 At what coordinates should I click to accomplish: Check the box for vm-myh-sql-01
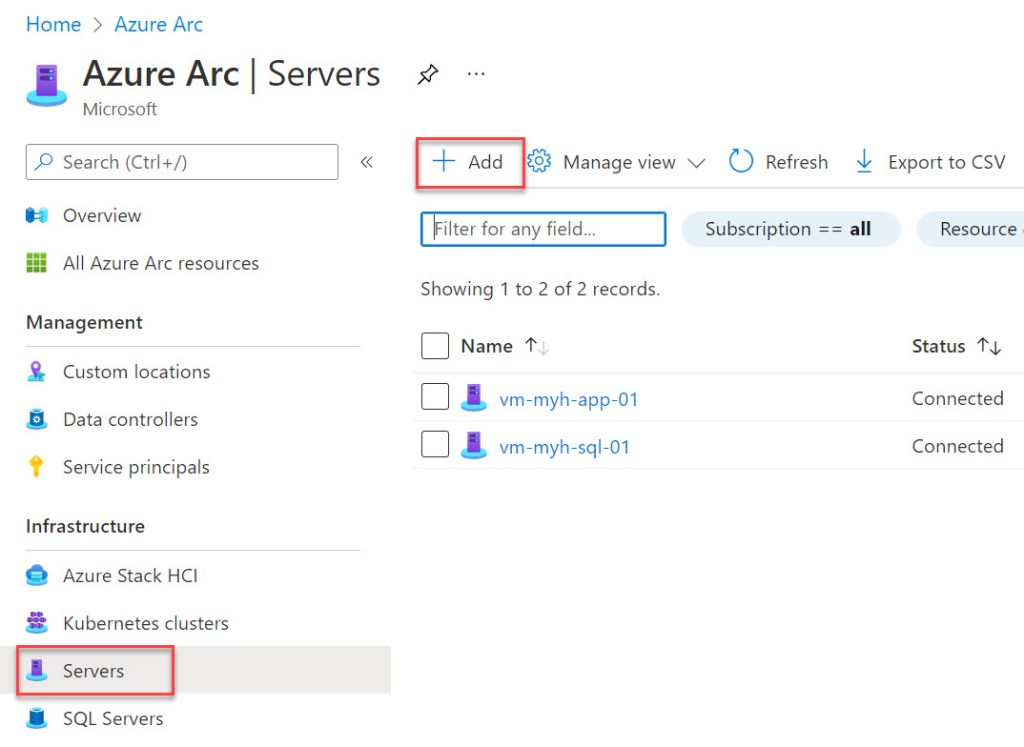[435, 446]
